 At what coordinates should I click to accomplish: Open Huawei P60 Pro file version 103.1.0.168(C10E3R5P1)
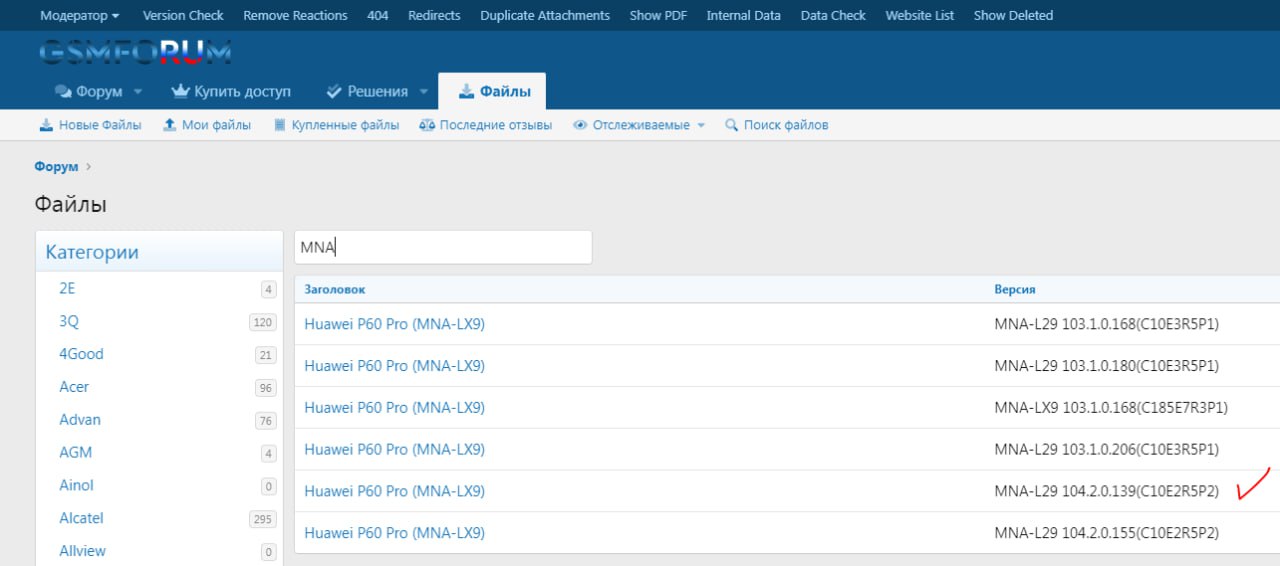pos(394,324)
